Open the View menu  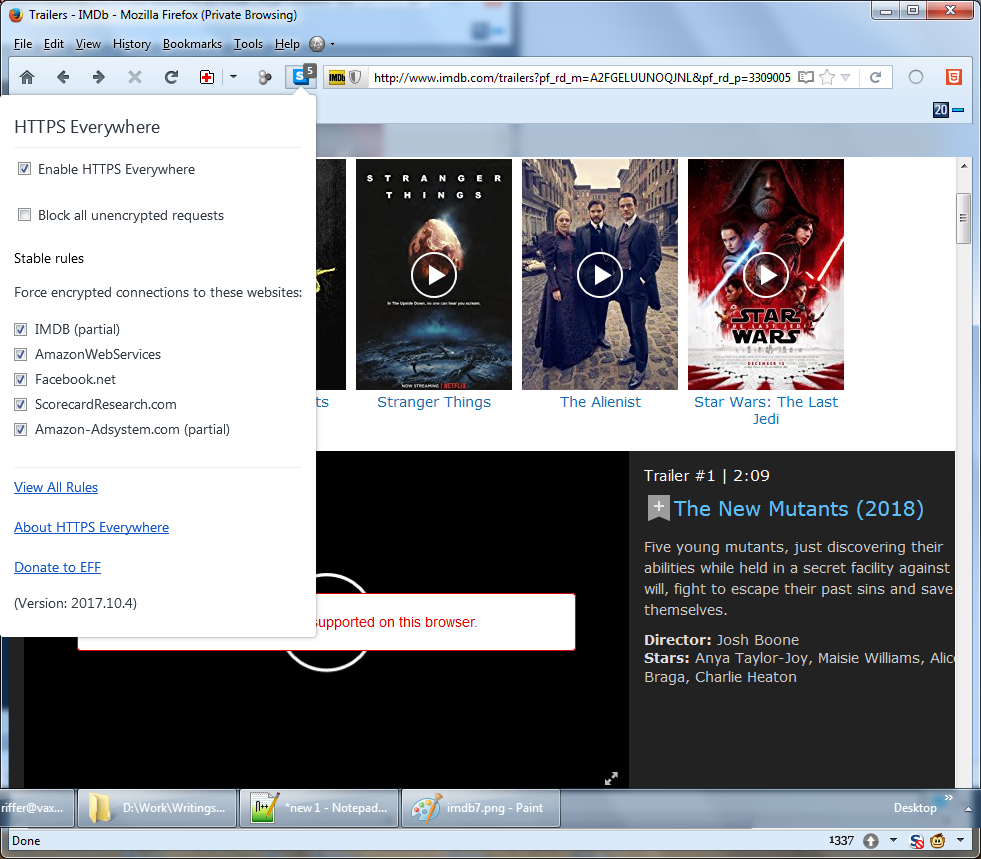tap(88, 44)
